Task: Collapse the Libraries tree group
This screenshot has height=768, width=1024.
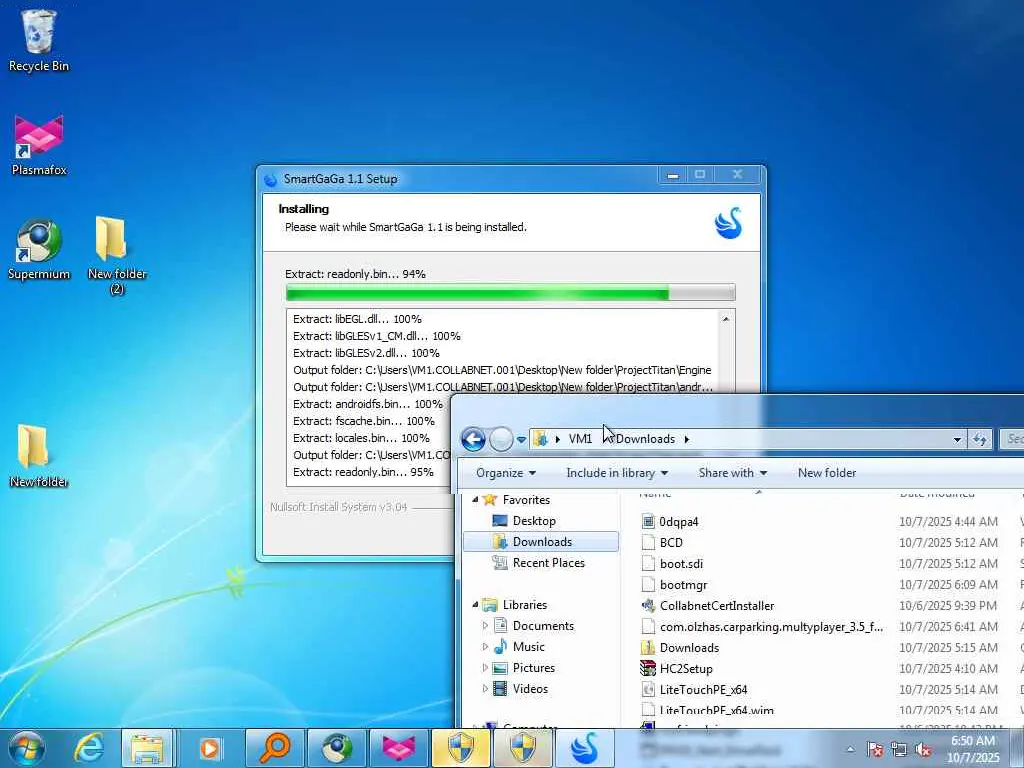Action: [x=475, y=605]
